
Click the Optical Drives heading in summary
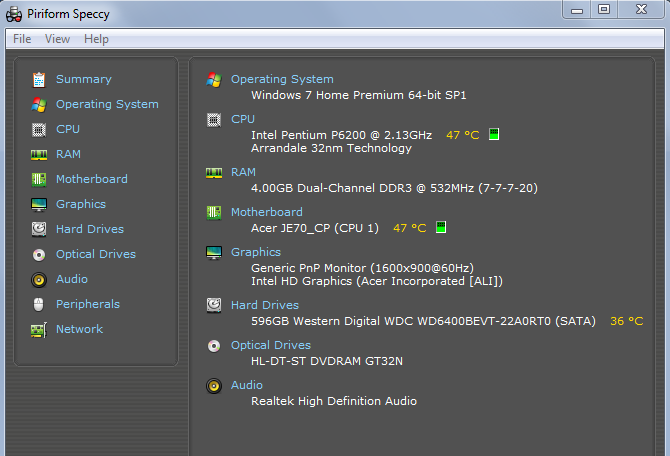point(271,345)
